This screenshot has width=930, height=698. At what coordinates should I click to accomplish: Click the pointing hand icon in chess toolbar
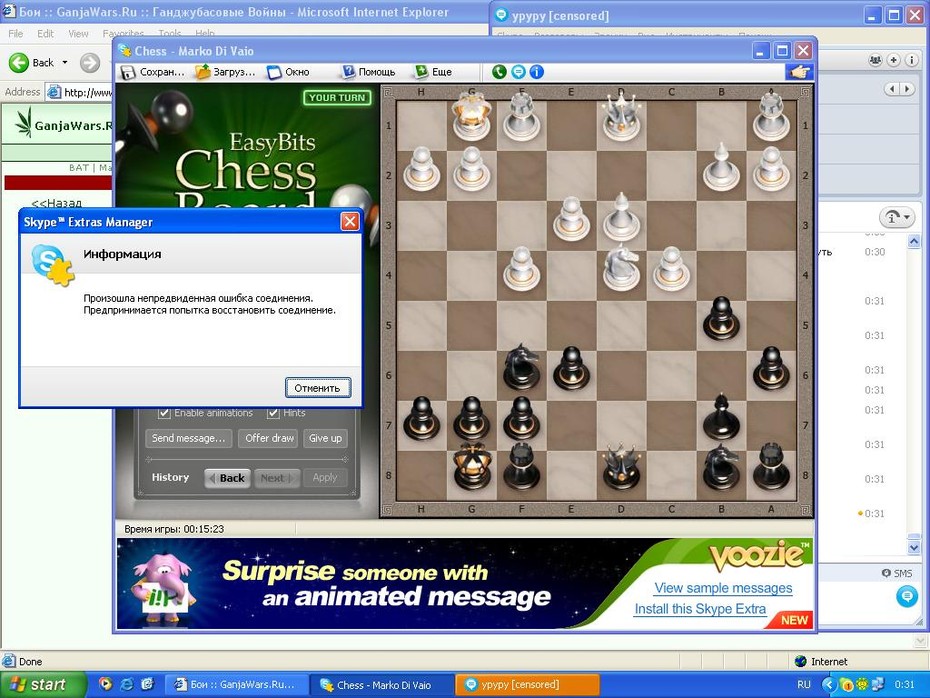coord(799,72)
